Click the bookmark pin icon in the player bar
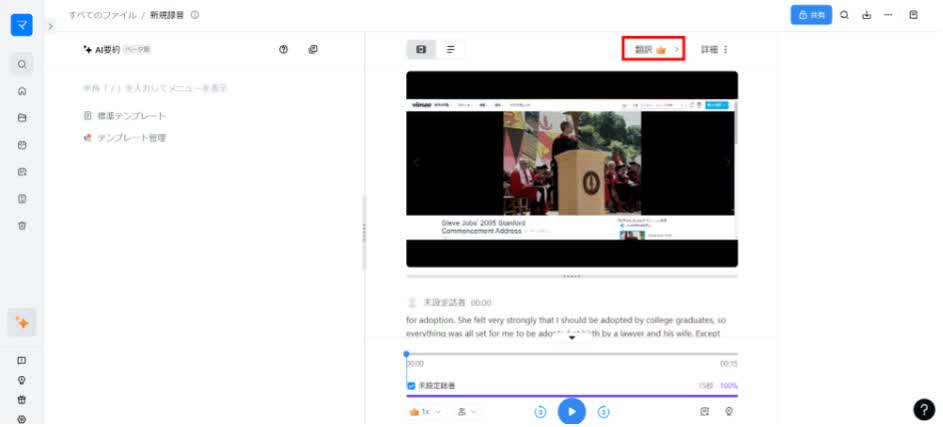The height and width of the screenshot is (427, 943). (729, 412)
